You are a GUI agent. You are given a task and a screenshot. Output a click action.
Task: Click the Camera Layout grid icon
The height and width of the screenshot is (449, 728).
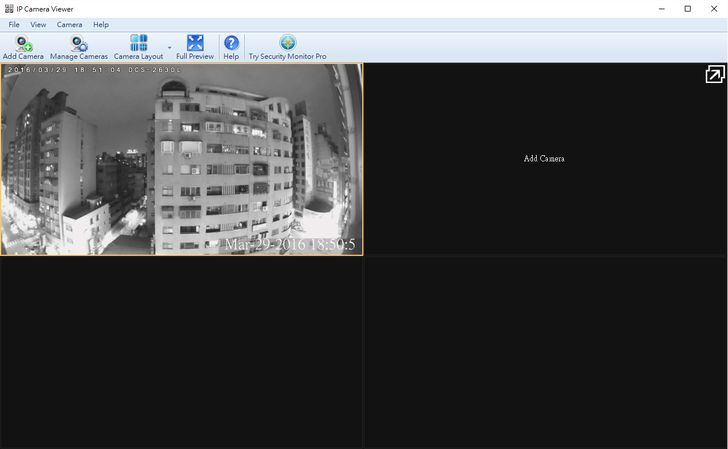click(x=138, y=43)
